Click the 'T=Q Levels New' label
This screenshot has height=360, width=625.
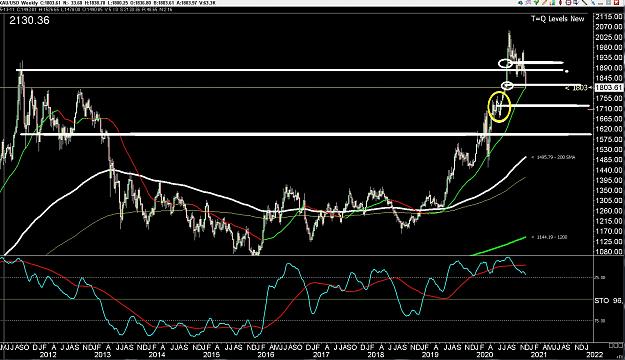(x=558, y=19)
